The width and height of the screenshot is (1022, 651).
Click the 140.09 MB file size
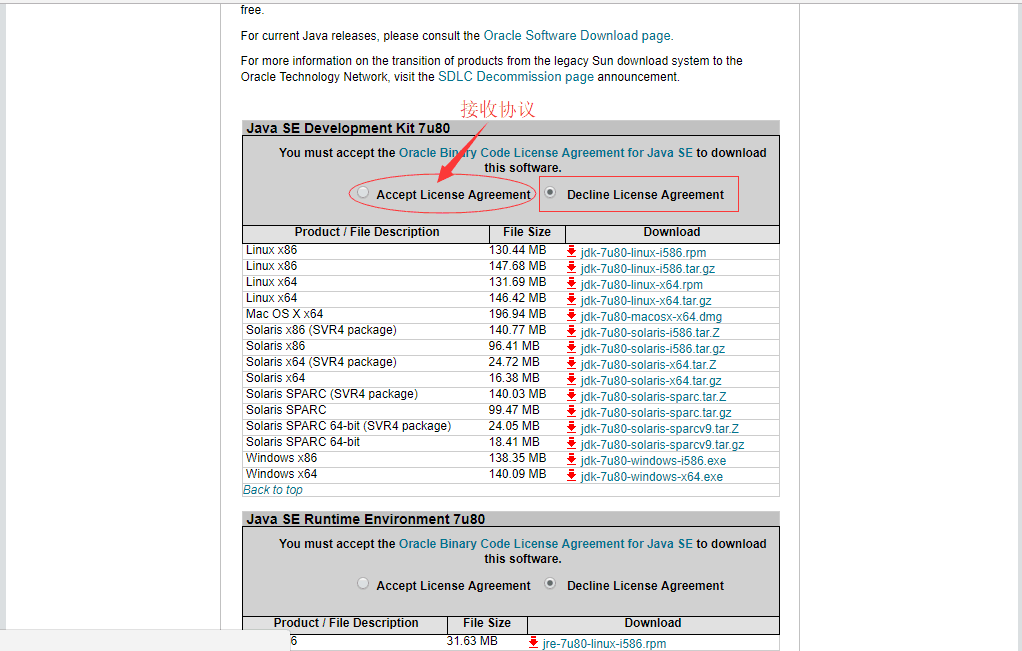518,474
